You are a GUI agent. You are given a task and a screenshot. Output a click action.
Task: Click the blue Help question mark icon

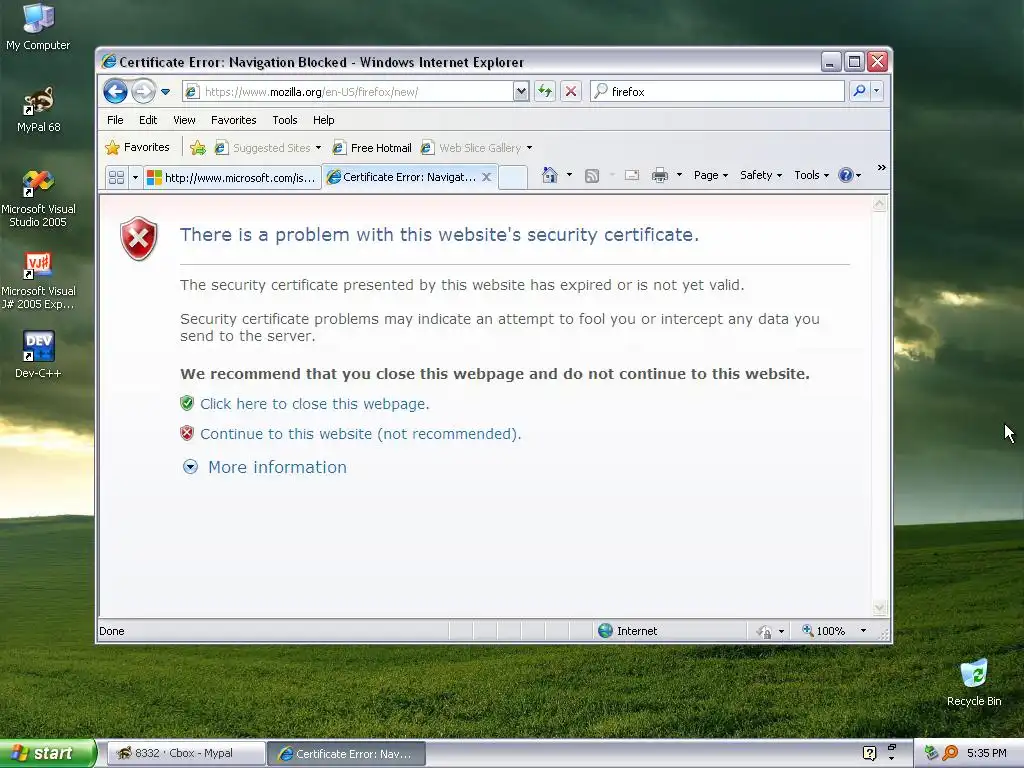[x=846, y=175]
